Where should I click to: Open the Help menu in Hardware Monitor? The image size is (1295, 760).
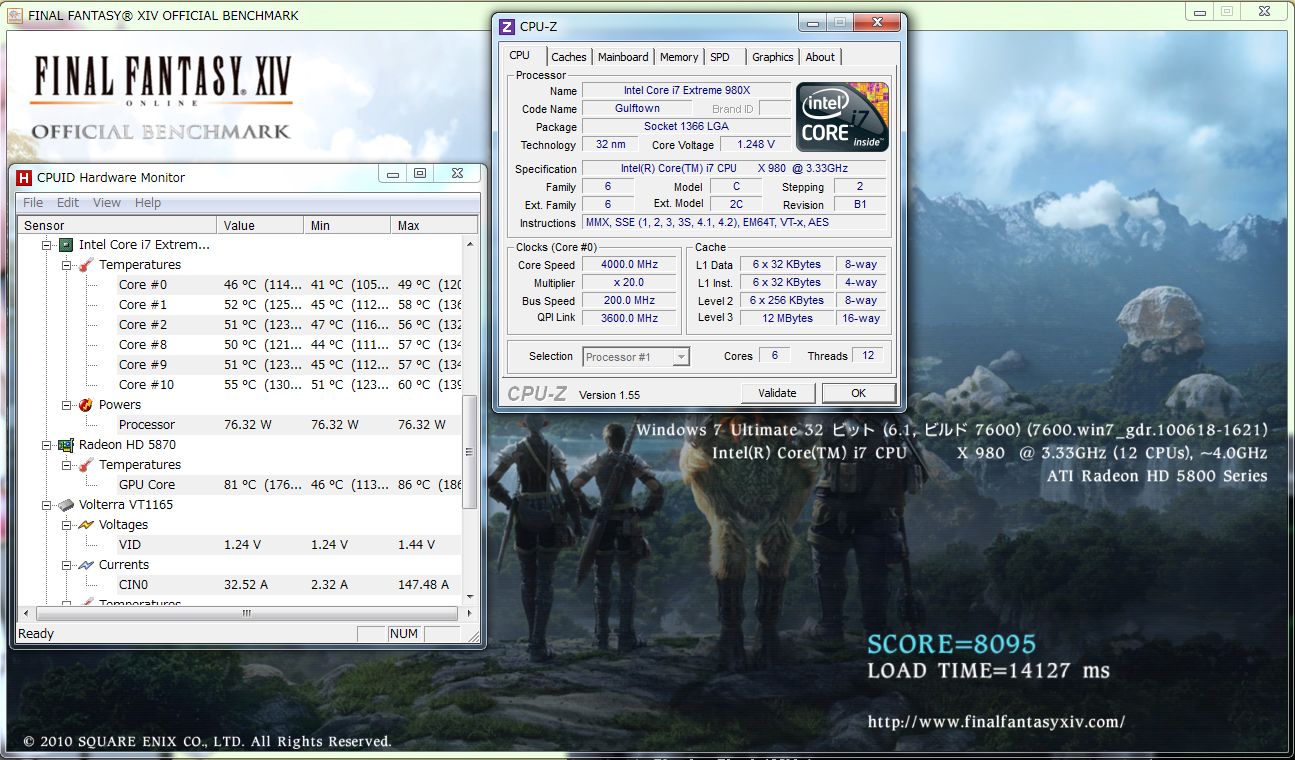pyautogui.click(x=148, y=203)
